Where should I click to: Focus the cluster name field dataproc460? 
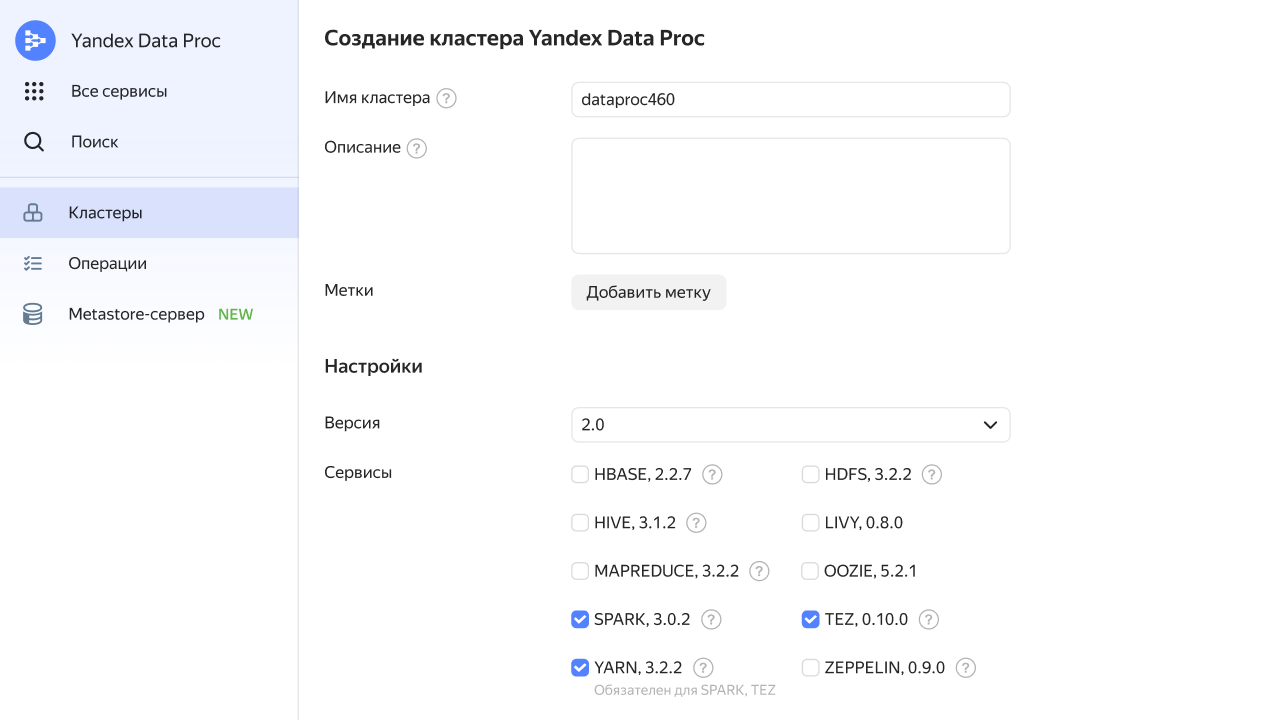(790, 100)
